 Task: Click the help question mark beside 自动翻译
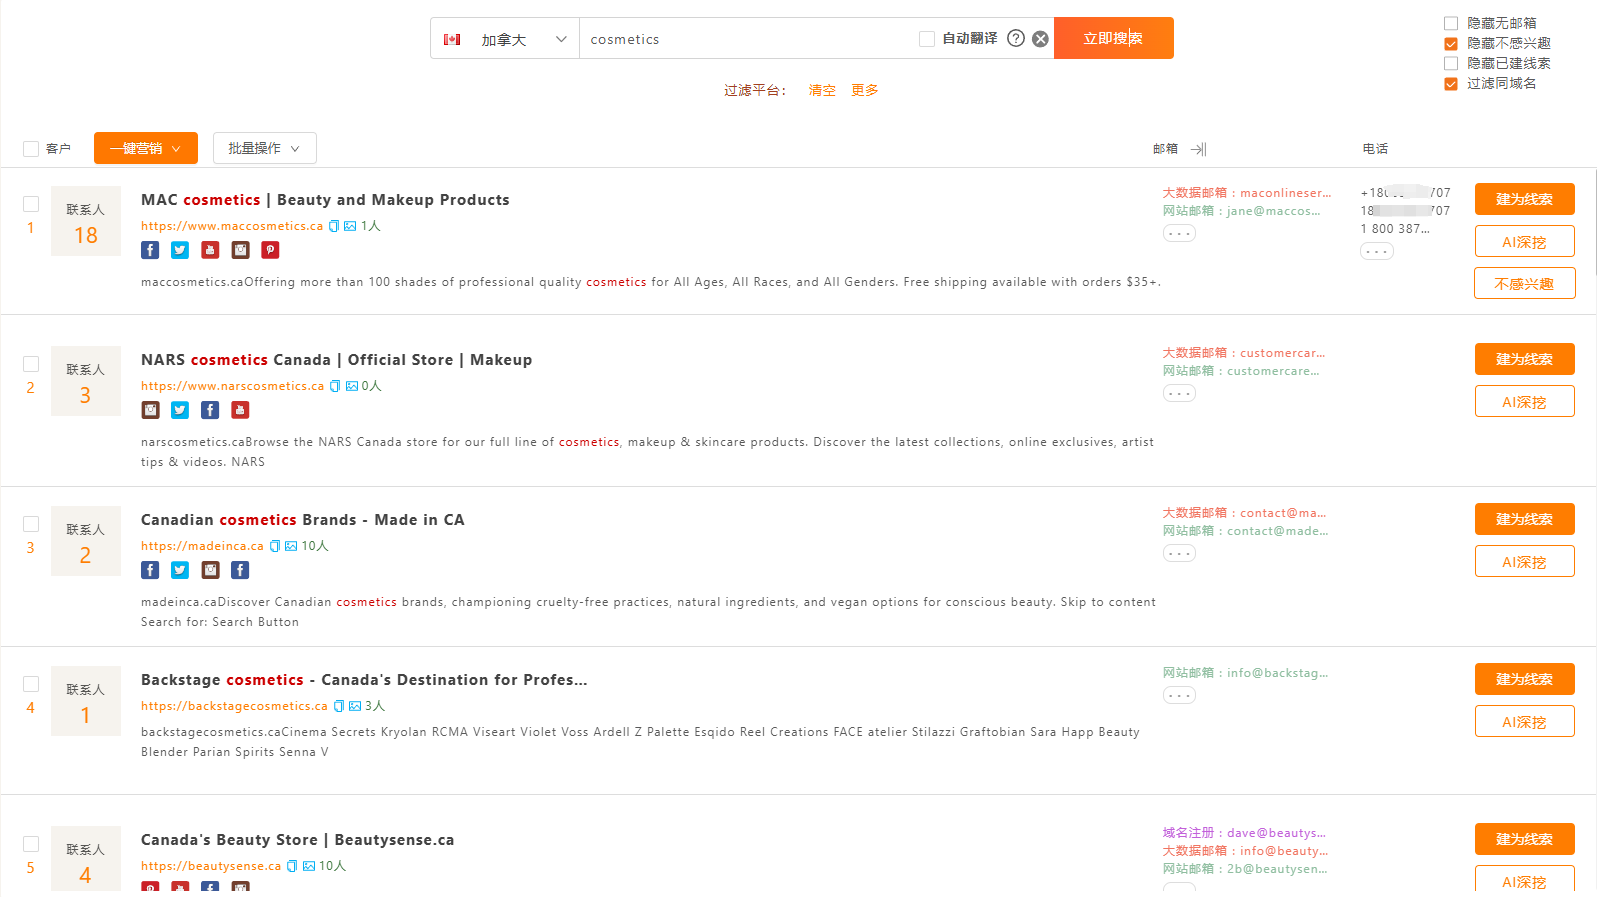click(1016, 38)
